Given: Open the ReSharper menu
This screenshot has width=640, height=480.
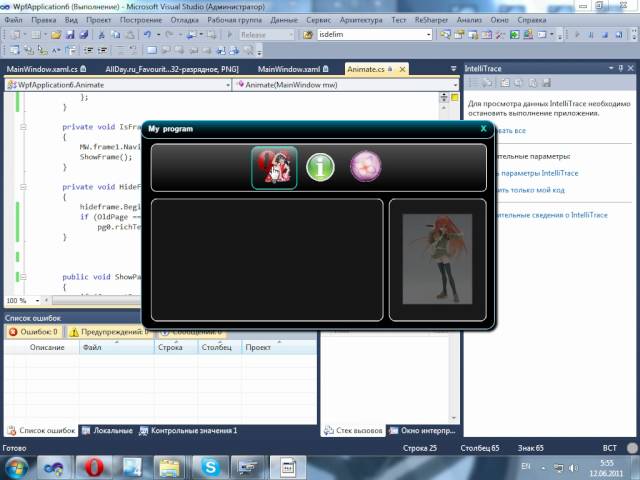Looking at the screenshot, I should [431, 20].
